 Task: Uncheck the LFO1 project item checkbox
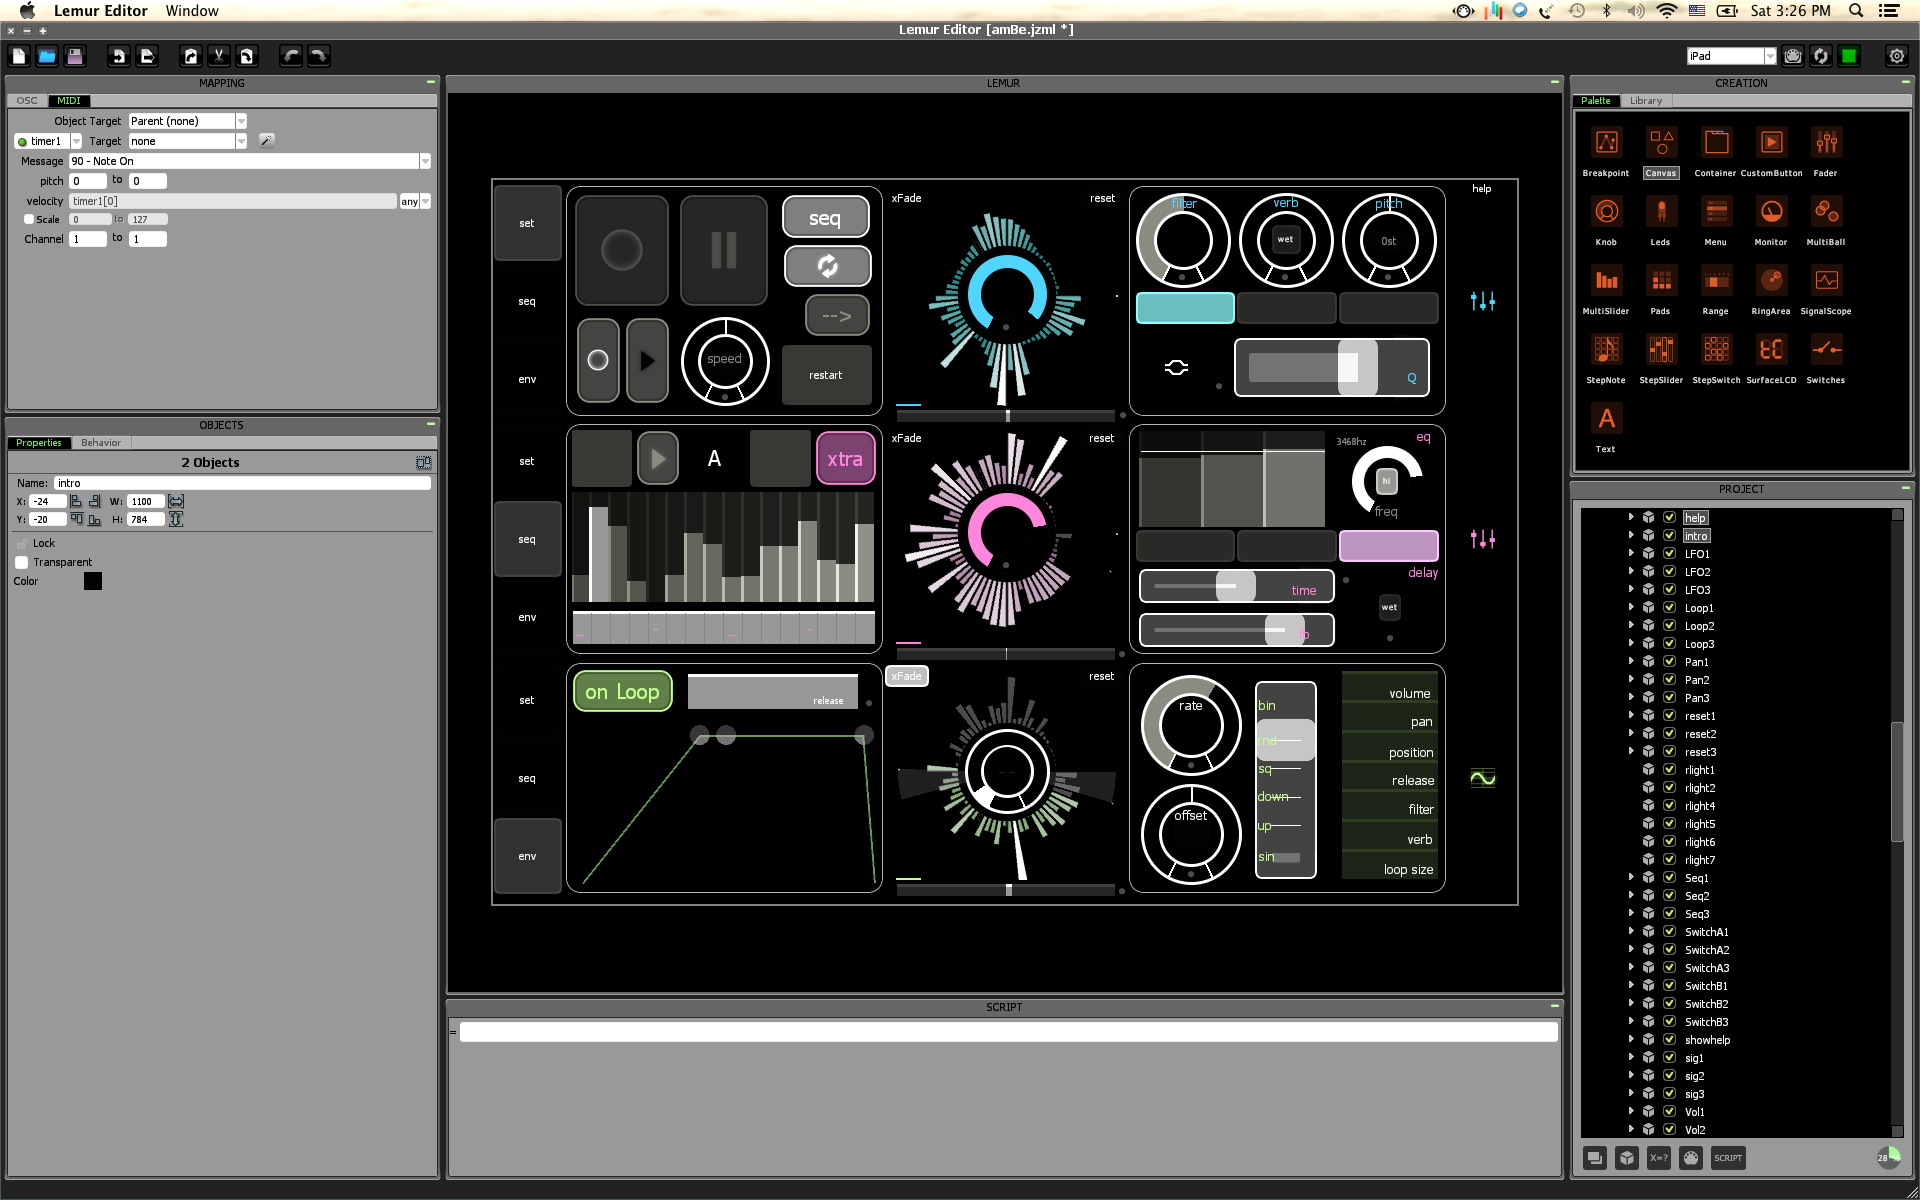point(1669,554)
